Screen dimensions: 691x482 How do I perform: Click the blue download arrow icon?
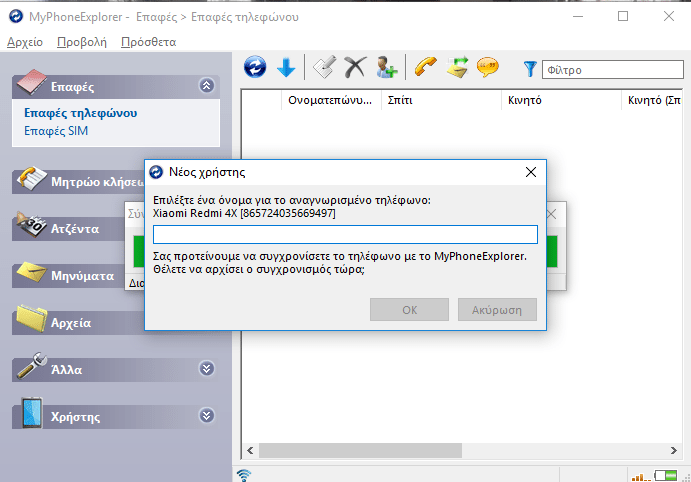click(x=286, y=67)
